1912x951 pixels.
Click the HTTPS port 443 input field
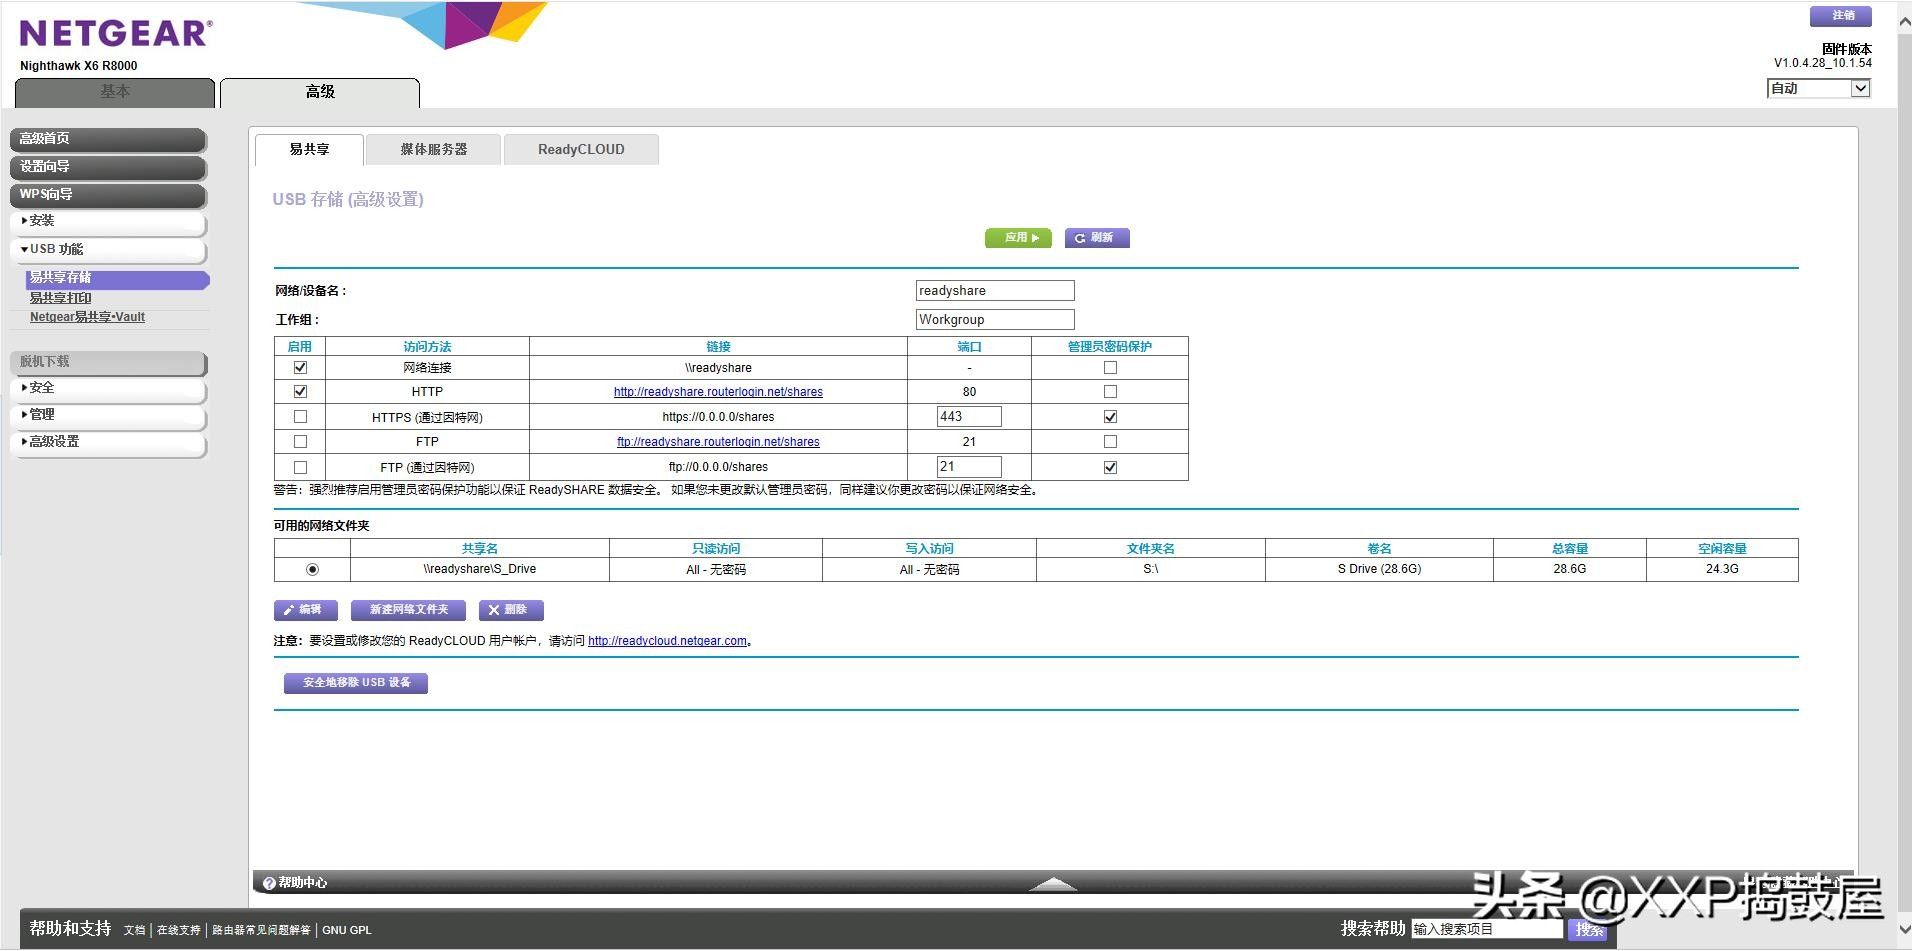click(969, 417)
